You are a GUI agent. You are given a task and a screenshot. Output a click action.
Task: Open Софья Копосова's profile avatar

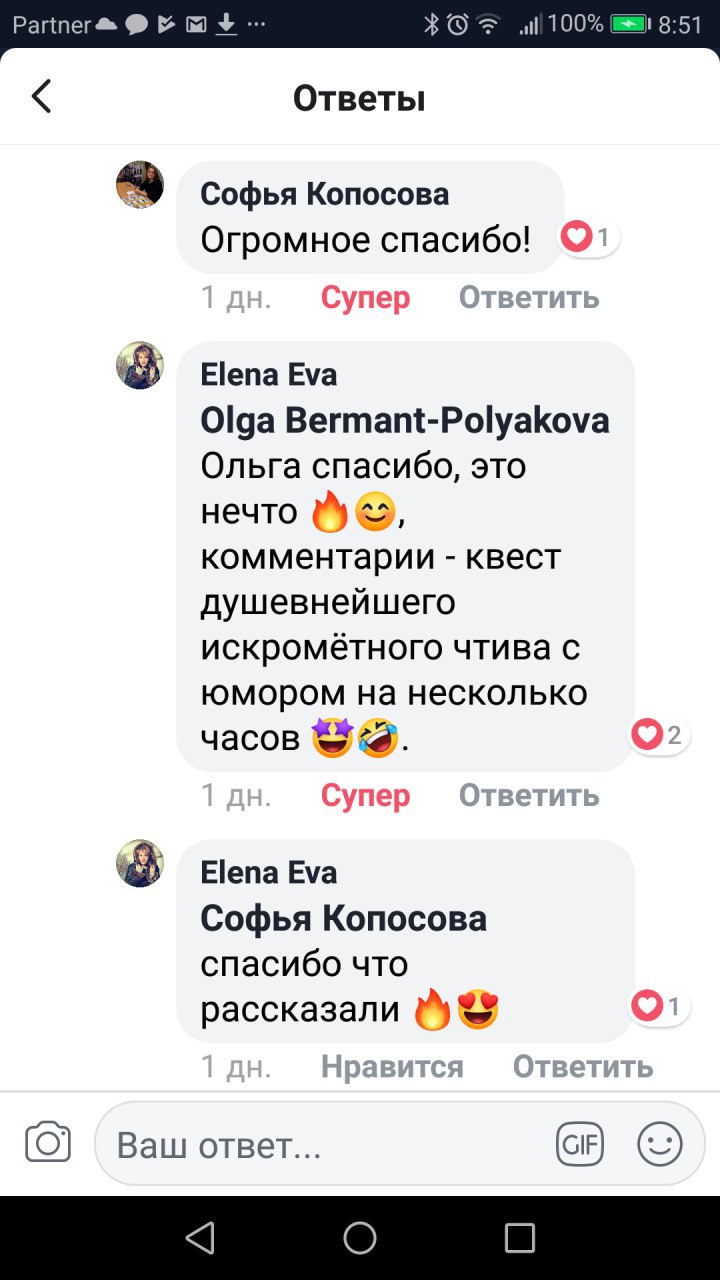140,185
